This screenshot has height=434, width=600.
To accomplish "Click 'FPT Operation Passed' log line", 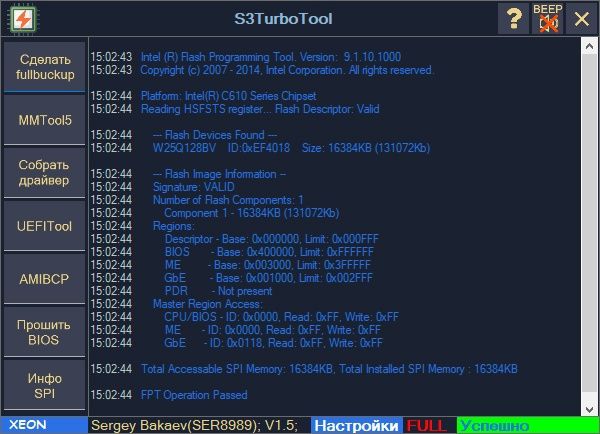I will pos(194,395).
